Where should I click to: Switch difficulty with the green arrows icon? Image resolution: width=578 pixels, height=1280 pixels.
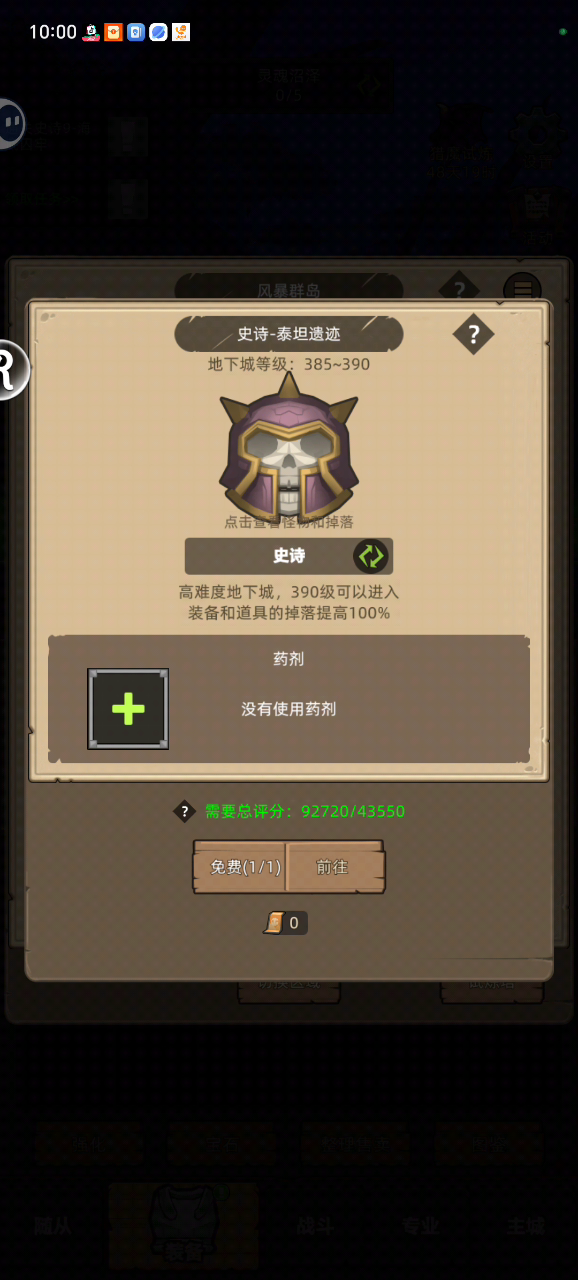click(370, 556)
